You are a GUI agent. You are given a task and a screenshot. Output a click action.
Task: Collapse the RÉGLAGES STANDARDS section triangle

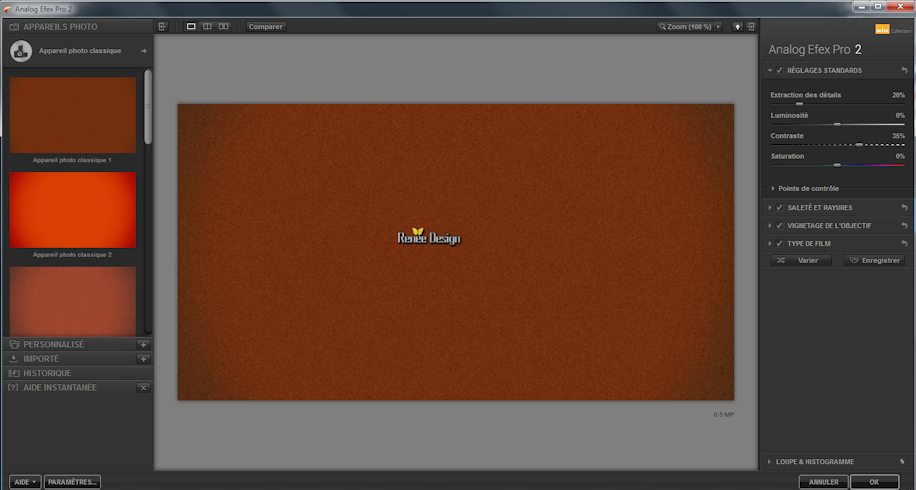point(770,70)
